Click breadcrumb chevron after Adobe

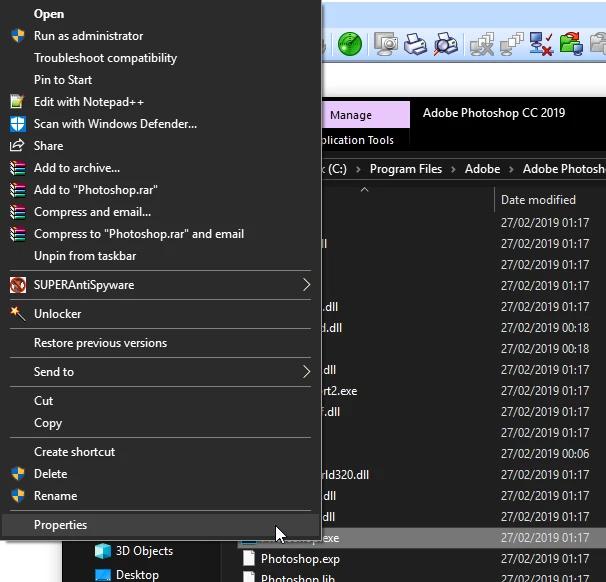pyautogui.click(x=511, y=169)
